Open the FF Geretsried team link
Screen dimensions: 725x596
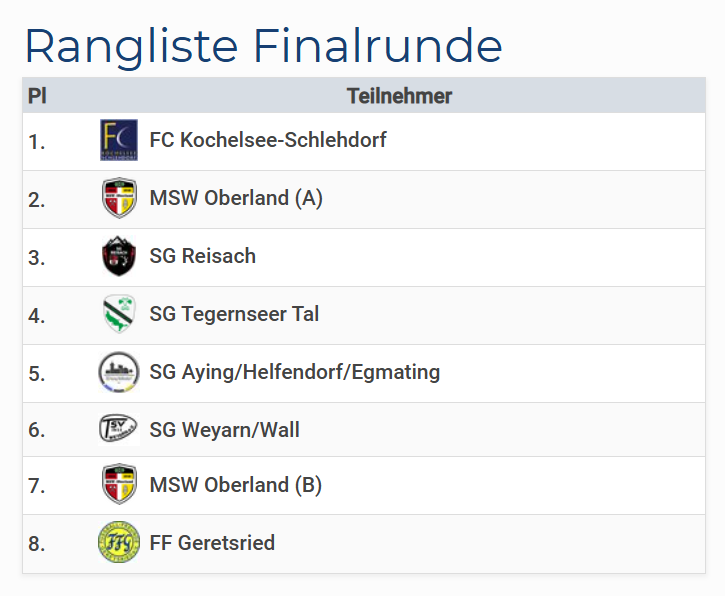coord(212,543)
